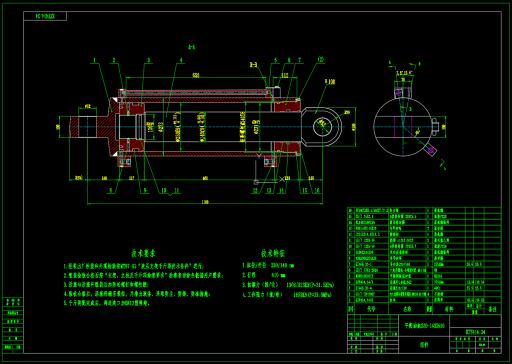
Task: Click the 组件 title block cell
Action: [424, 345]
